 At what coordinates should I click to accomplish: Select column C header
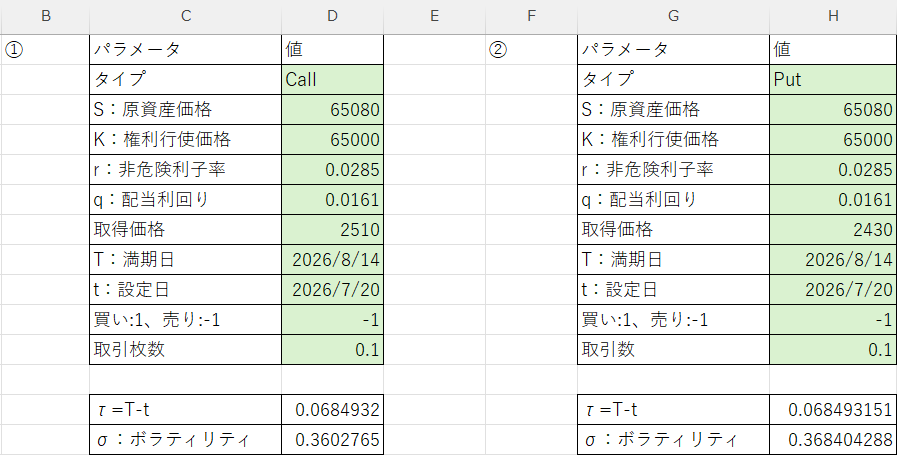click(185, 17)
